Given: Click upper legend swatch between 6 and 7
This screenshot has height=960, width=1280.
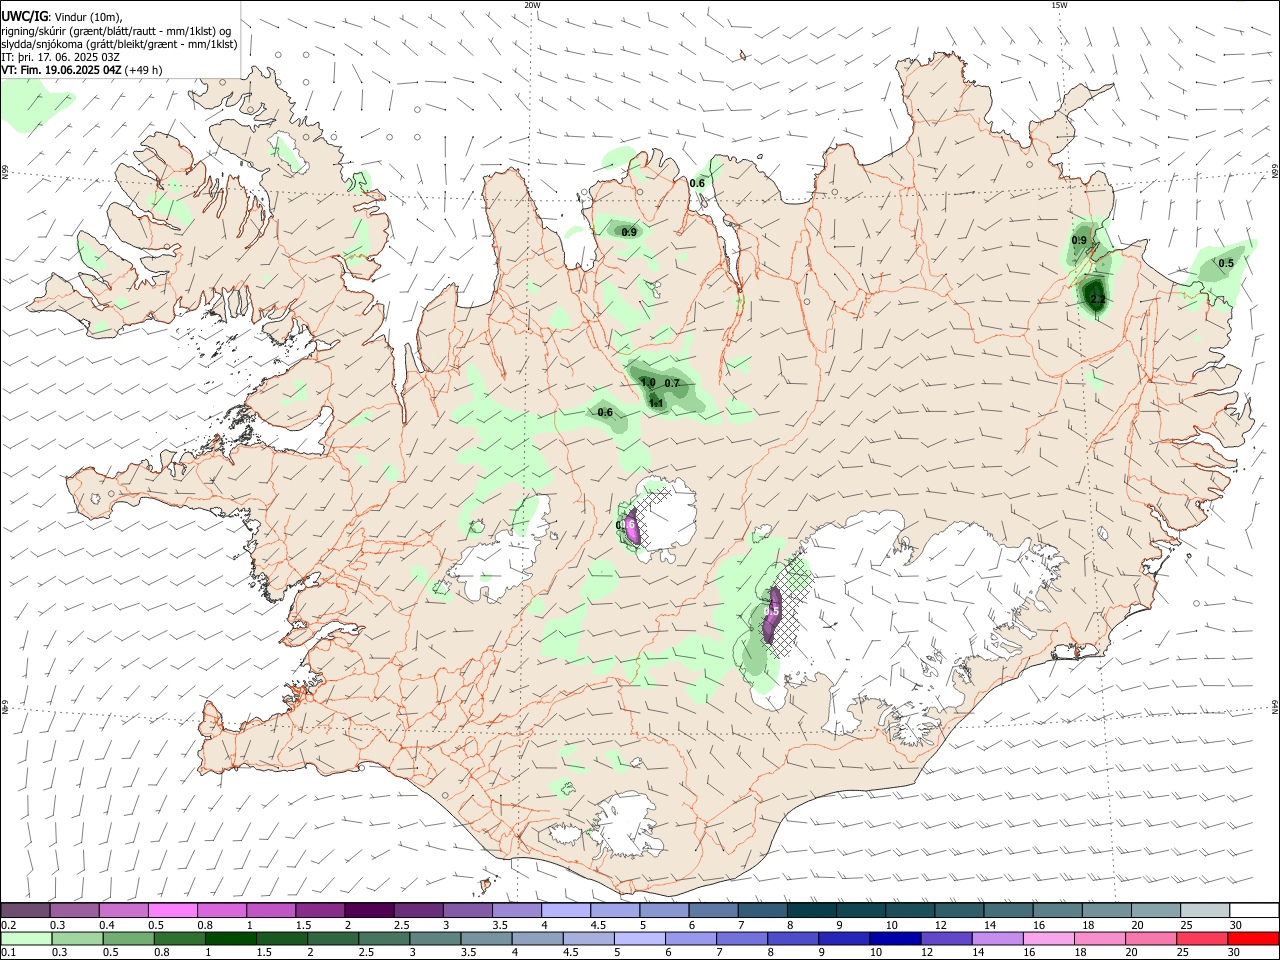Looking at the screenshot, I should 714,910.
